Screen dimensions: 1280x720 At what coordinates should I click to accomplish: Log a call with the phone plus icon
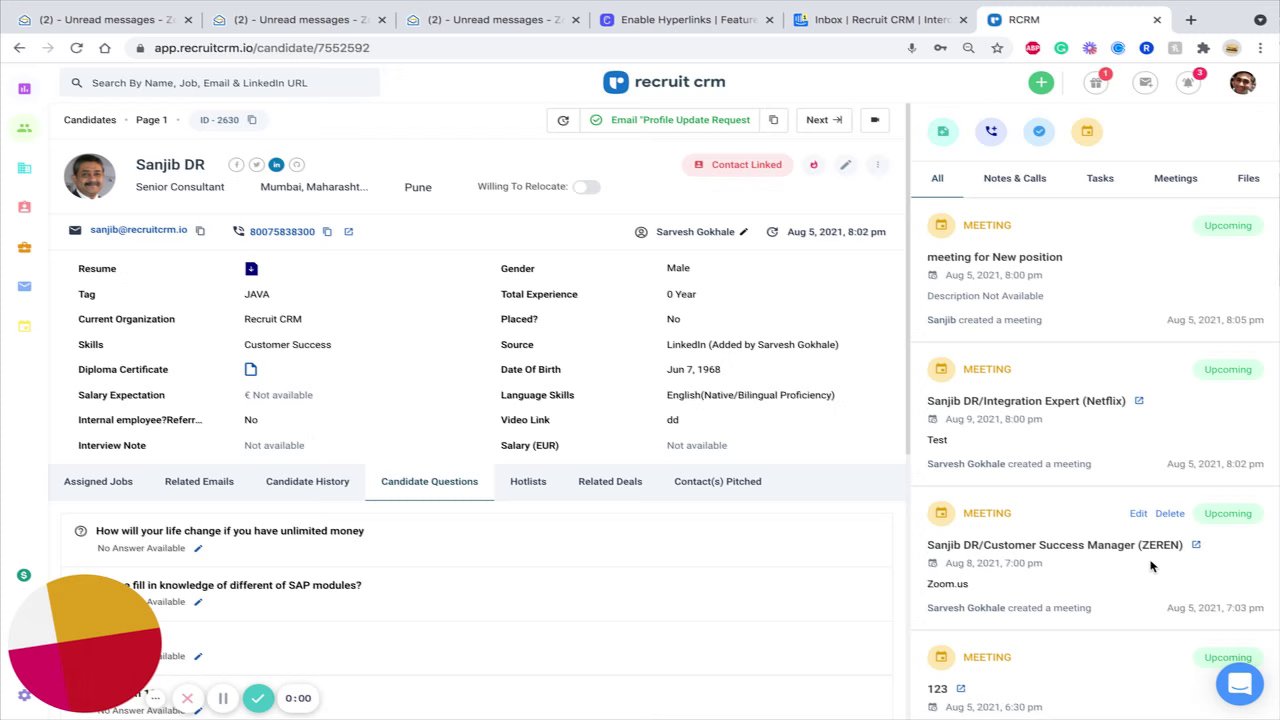(991, 131)
